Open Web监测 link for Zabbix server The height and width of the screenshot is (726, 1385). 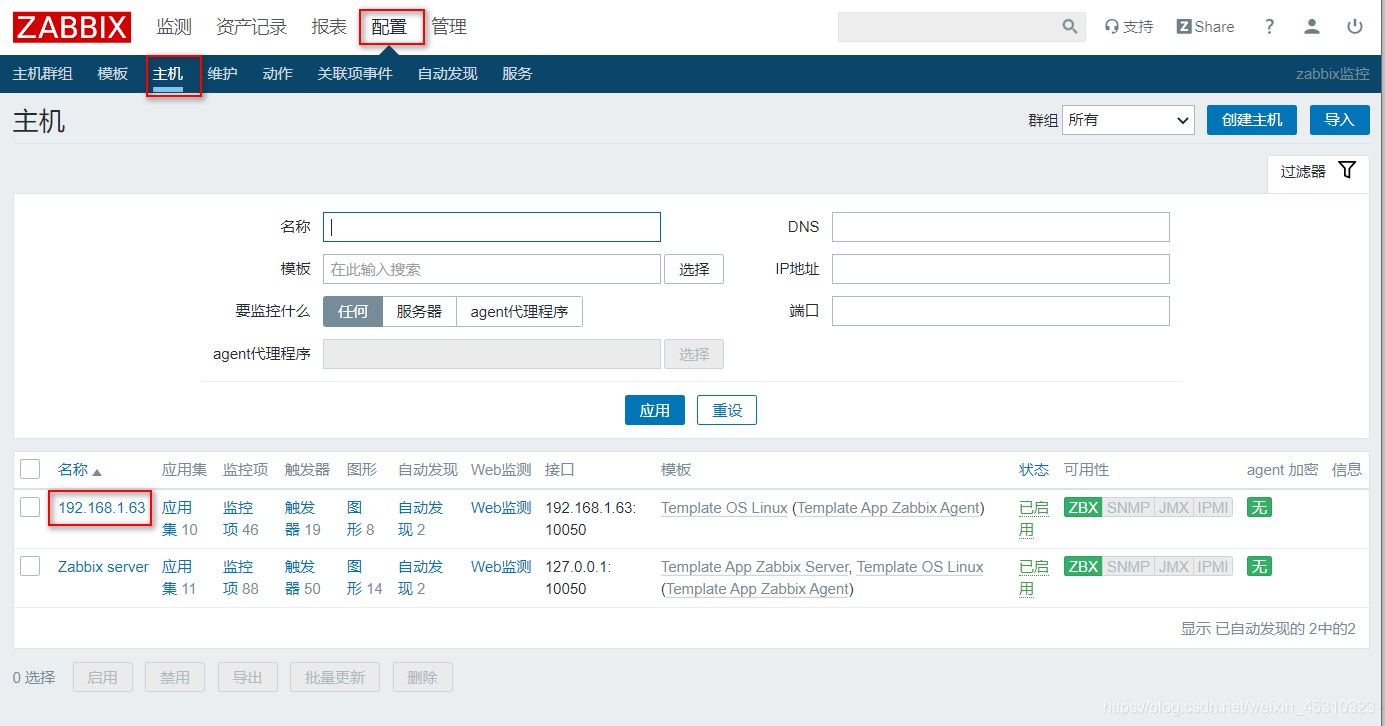[501, 567]
